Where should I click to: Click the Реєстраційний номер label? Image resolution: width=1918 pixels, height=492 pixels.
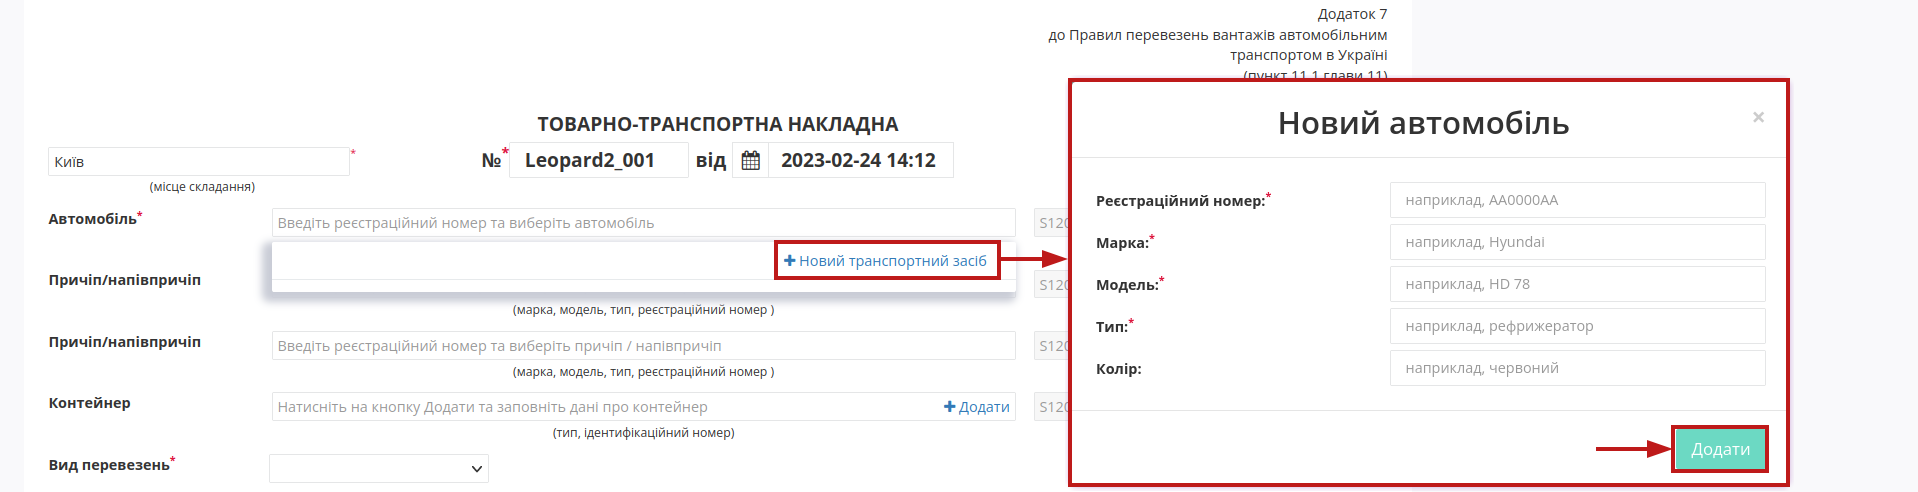(1180, 201)
